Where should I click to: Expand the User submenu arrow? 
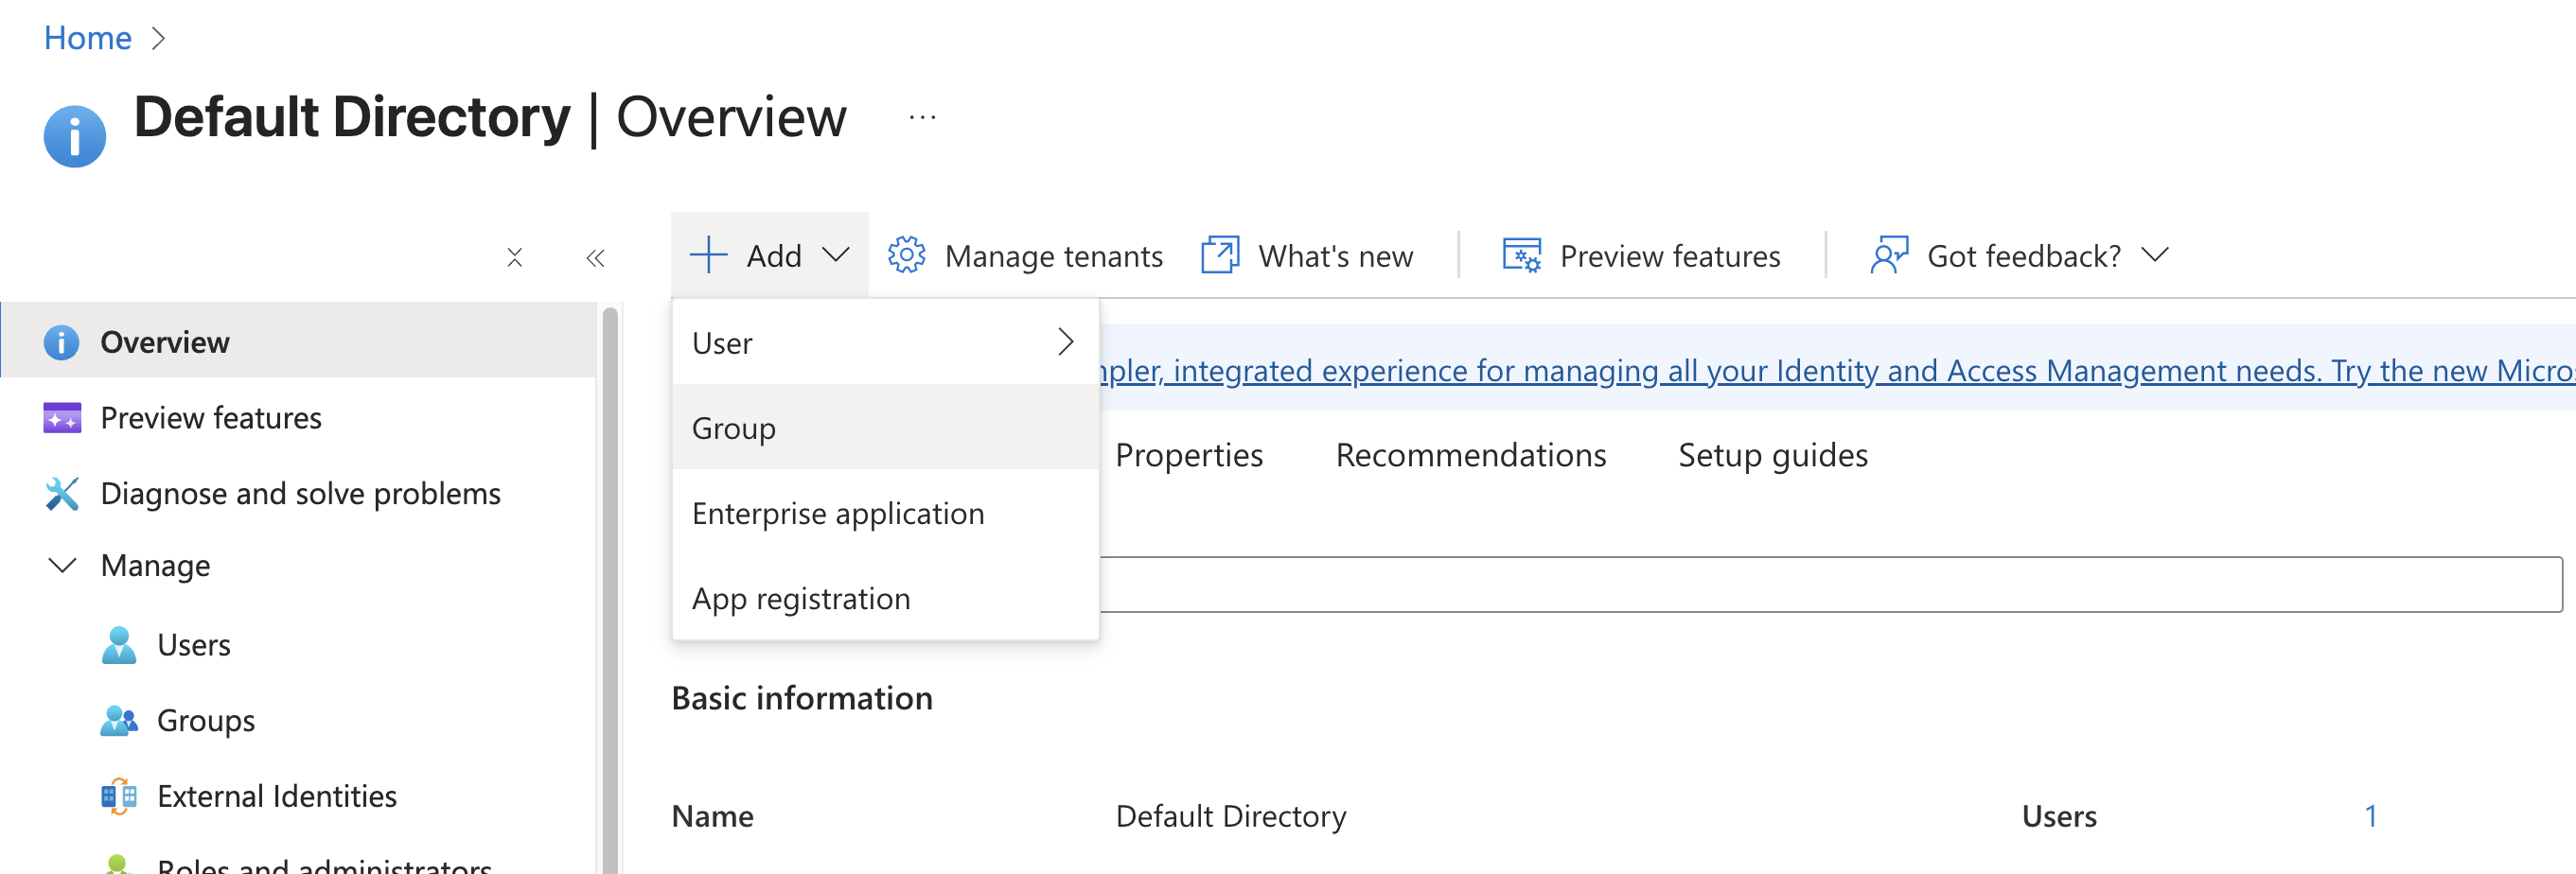point(1065,343)
